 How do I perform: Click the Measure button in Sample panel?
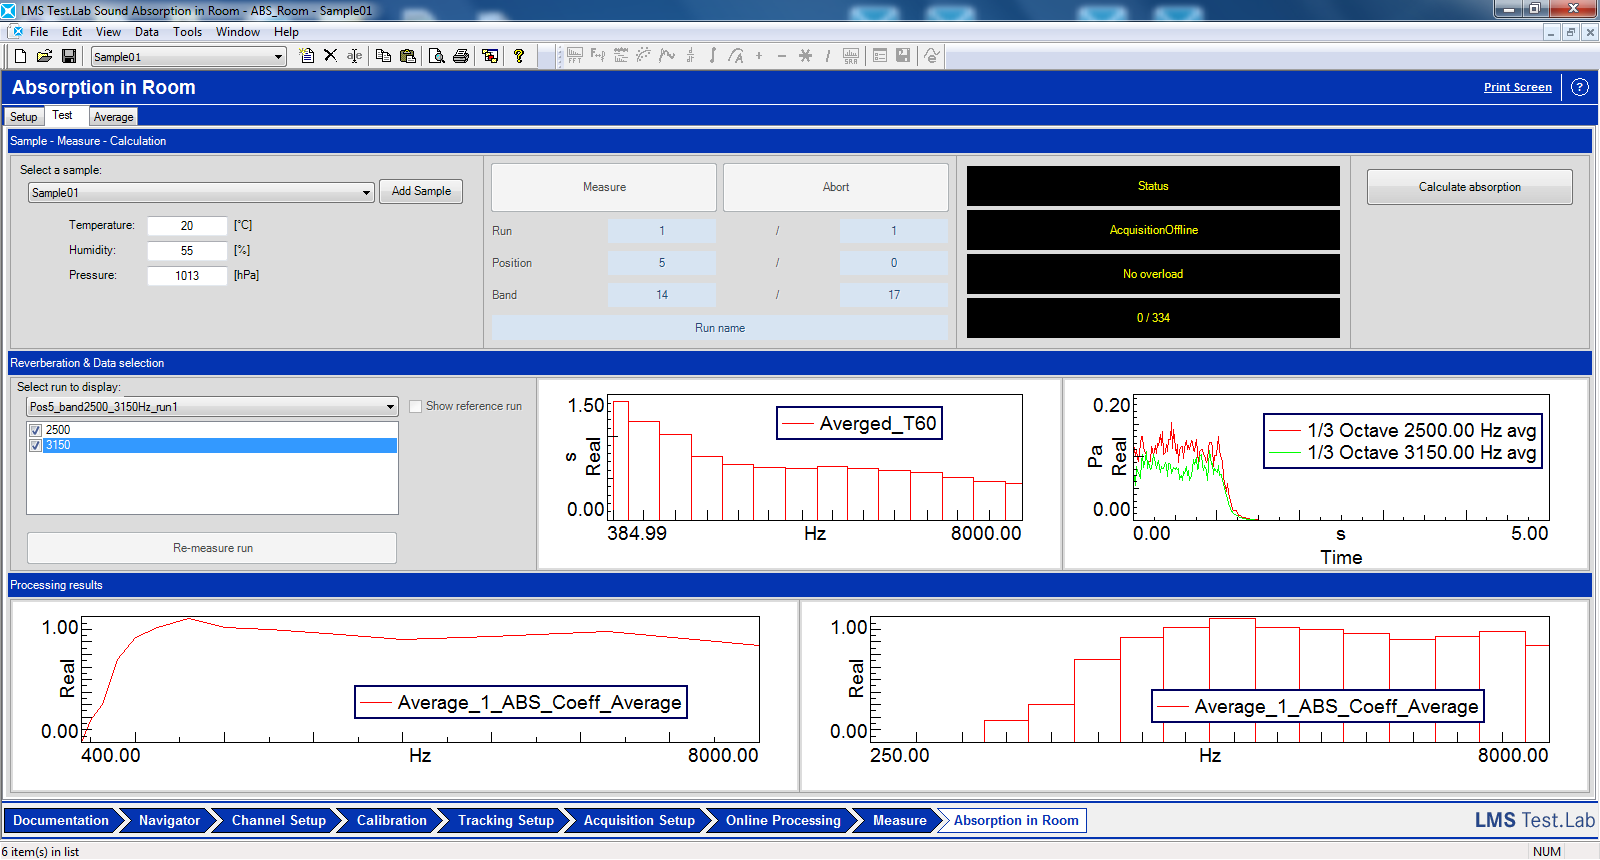[604, 187]
